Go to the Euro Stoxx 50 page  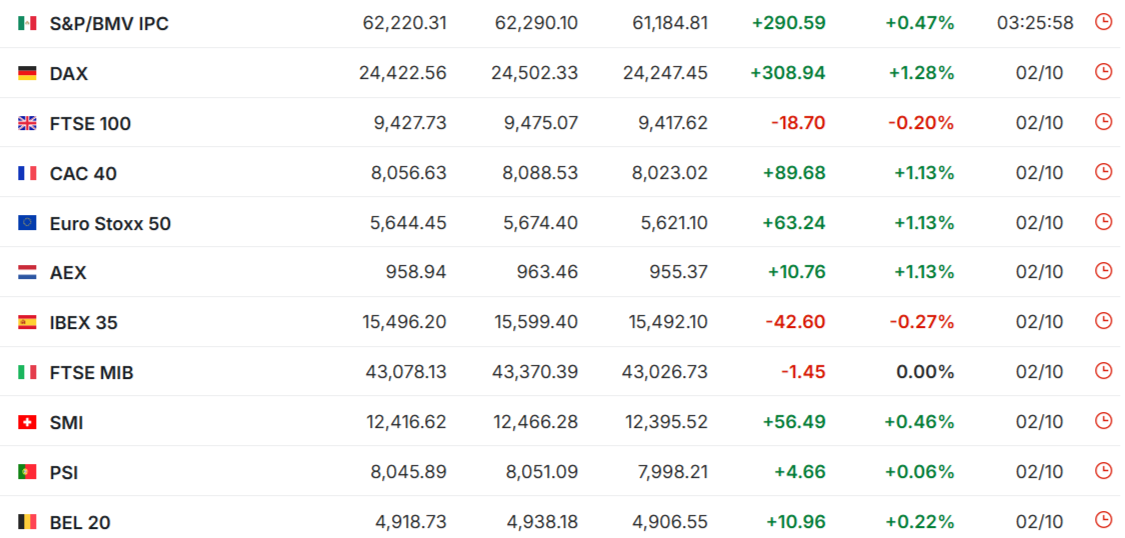(110, 223)
